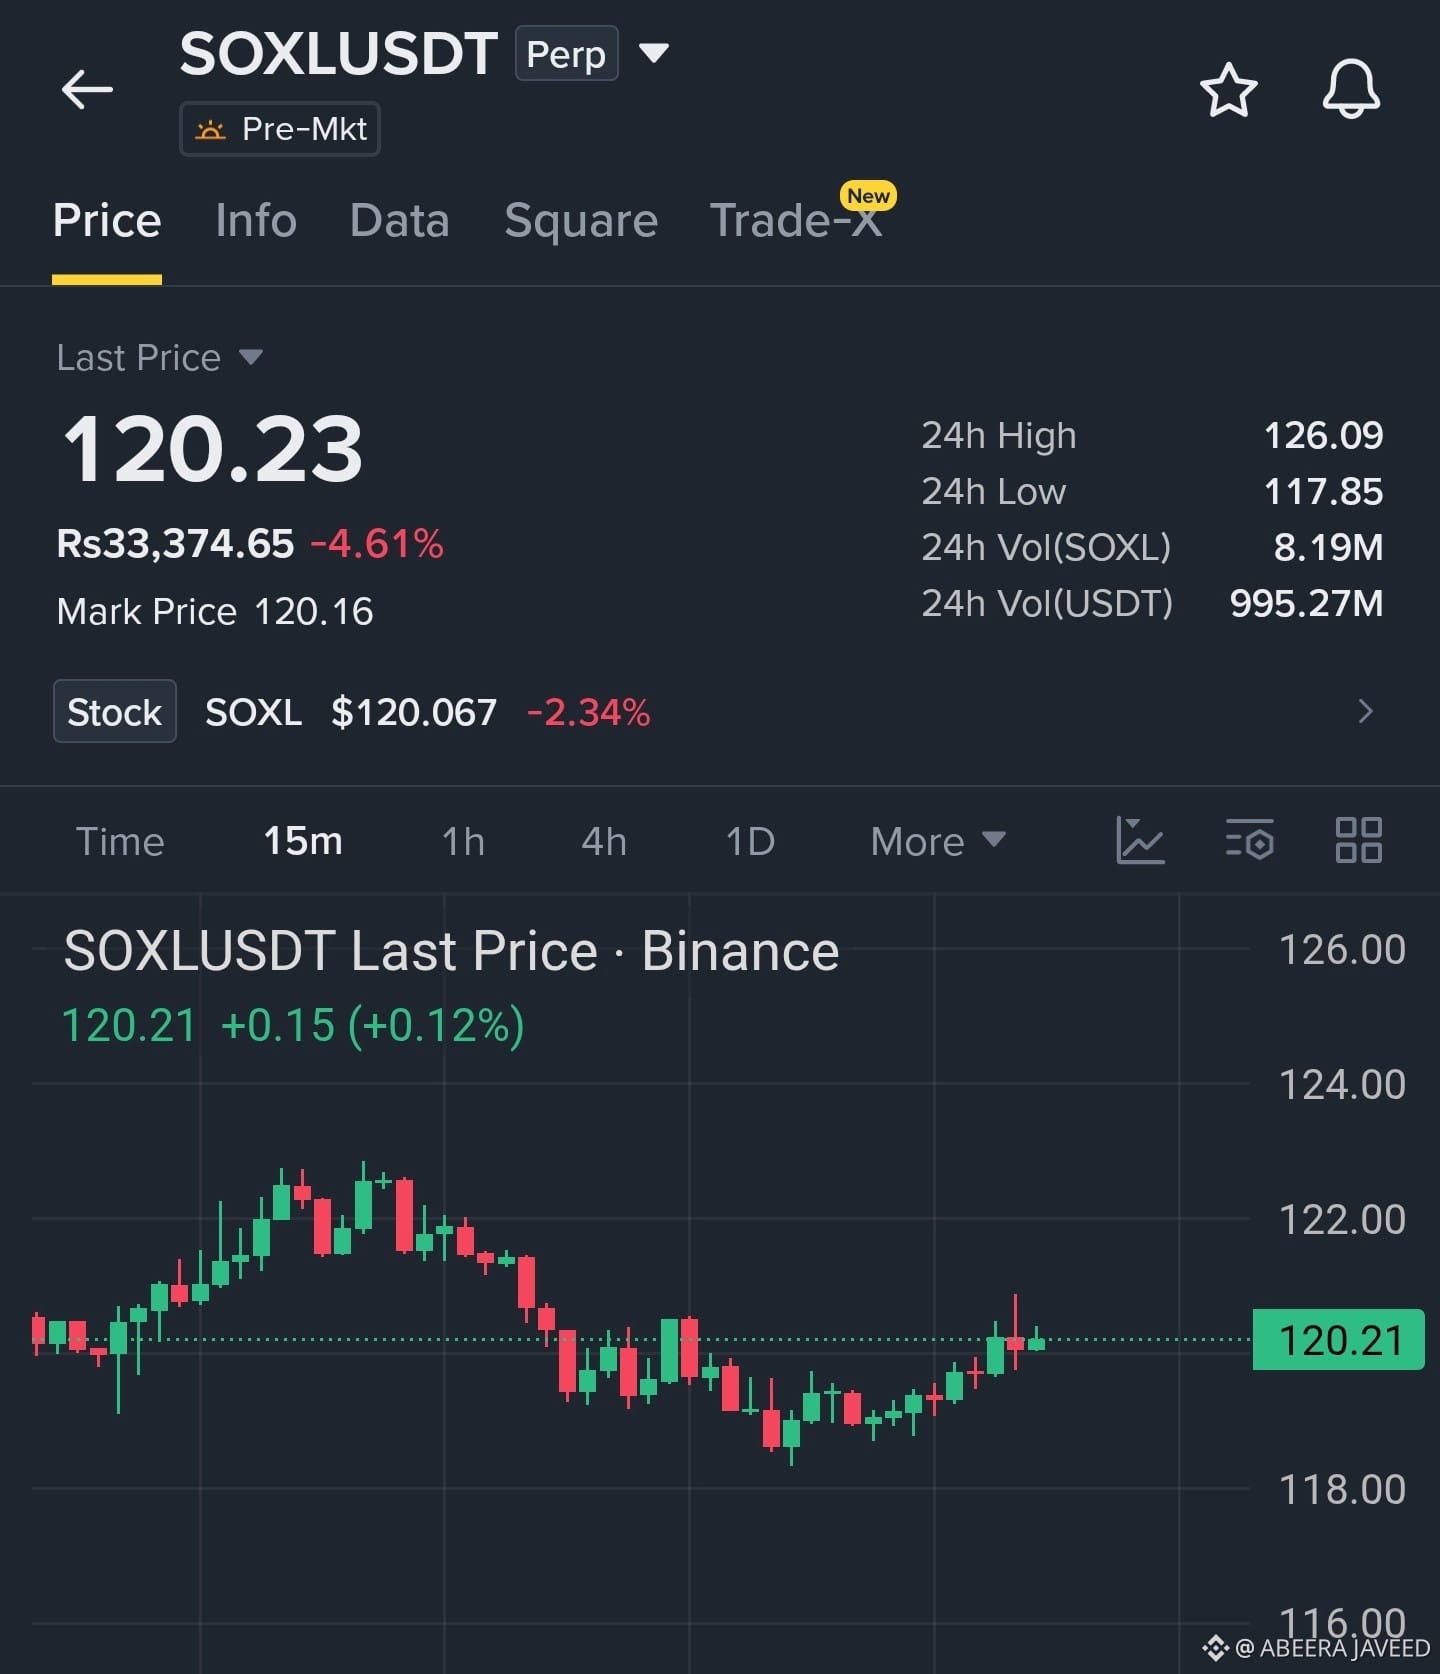
Task: Open price alert bell icon
Action: 1351,90
